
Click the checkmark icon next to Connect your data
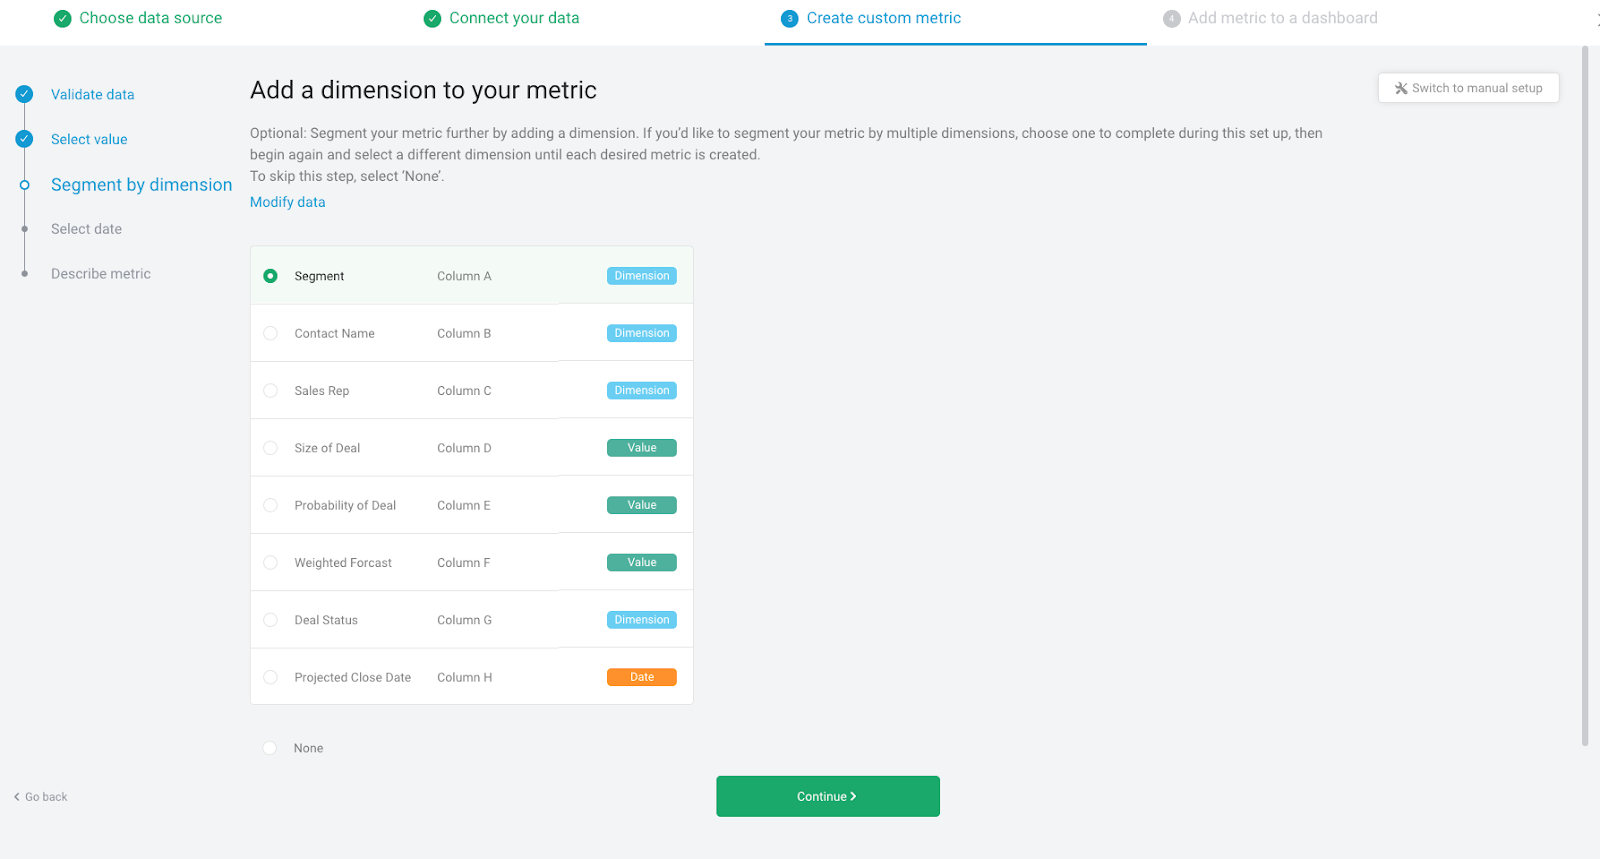tap(432, 19)
